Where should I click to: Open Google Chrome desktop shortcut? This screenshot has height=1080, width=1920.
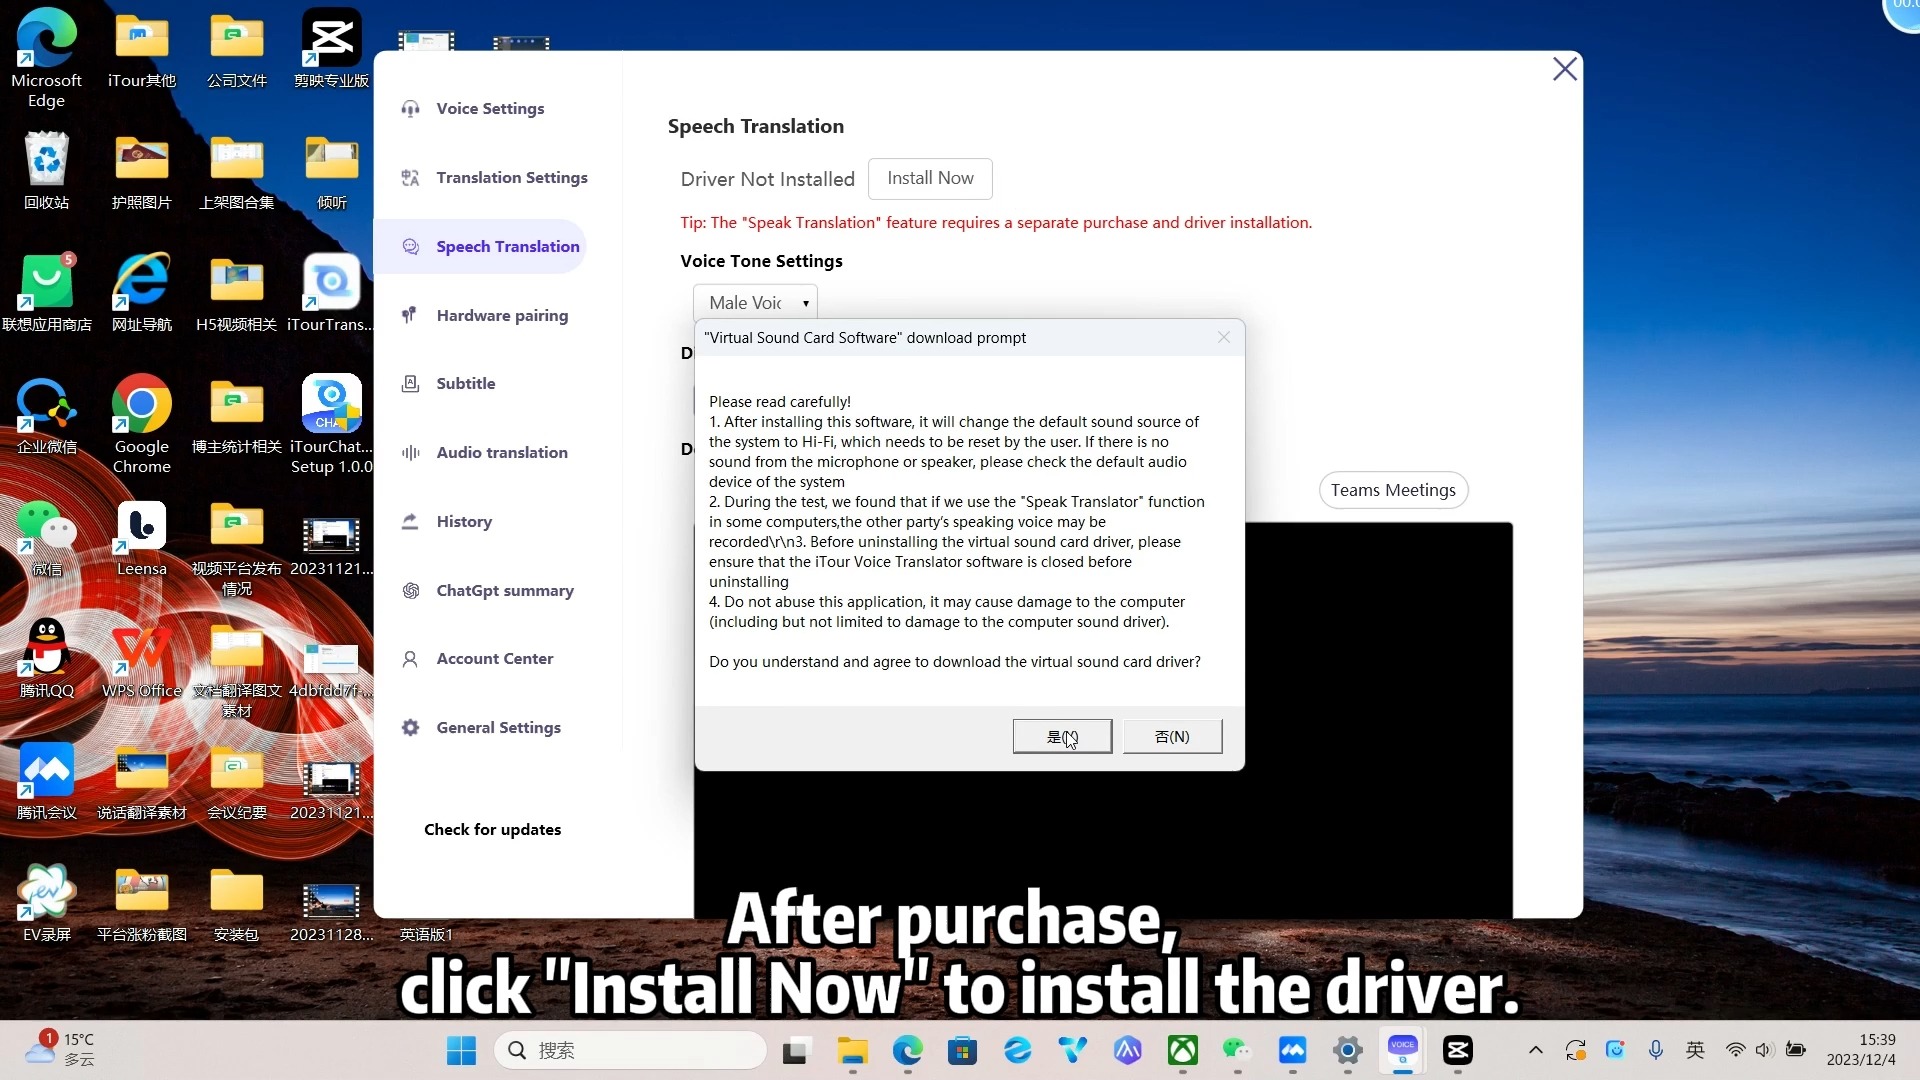pyautogui.click(x=141, y=405)
